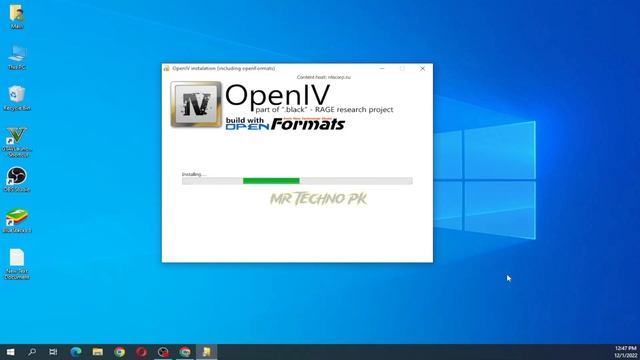This screenshot has height=360, width=640.
Task: Open File Explorer from taskbar
Action: [98, 352]
